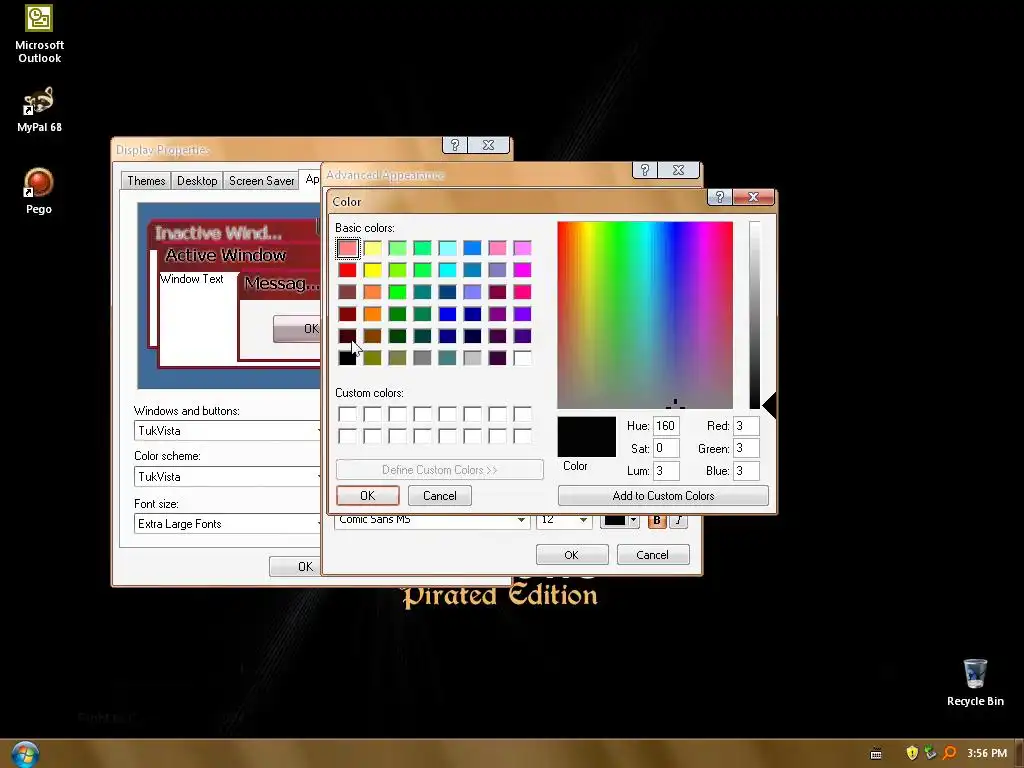Image resolution: width=1024 pixels, height=768 pixels.
Task: Click Add to Custom Colors button
Action: coord(663,496)
